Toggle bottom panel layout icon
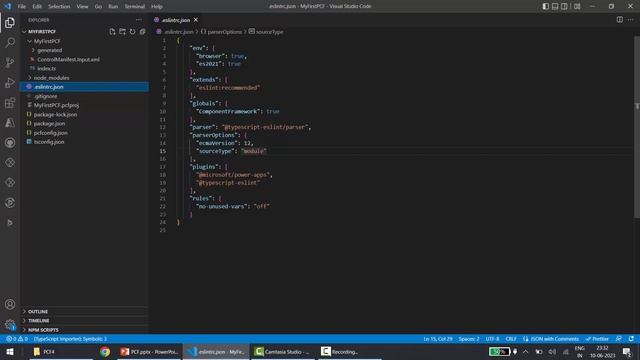Screen dimensions: 640x360 pos(555,6)
